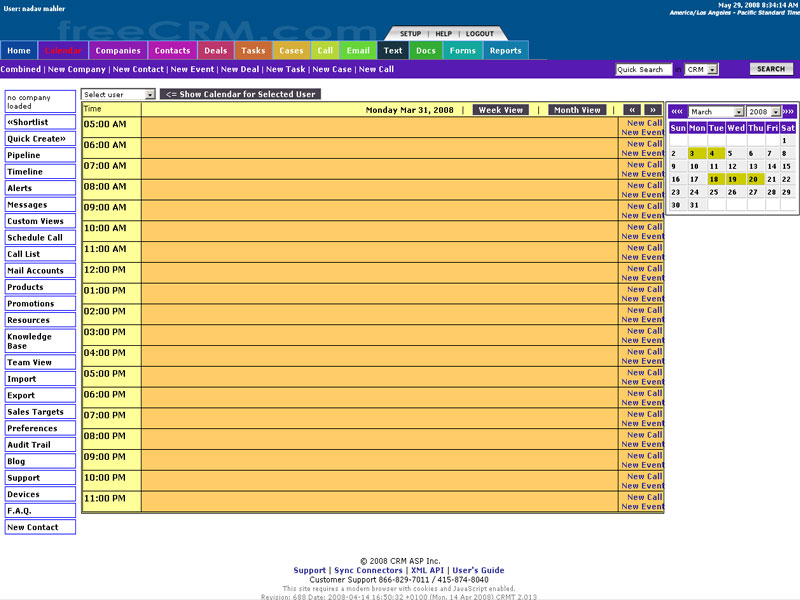Click New Event for 09:00 AM
The image size is (800, 600).
coord(643,216)
